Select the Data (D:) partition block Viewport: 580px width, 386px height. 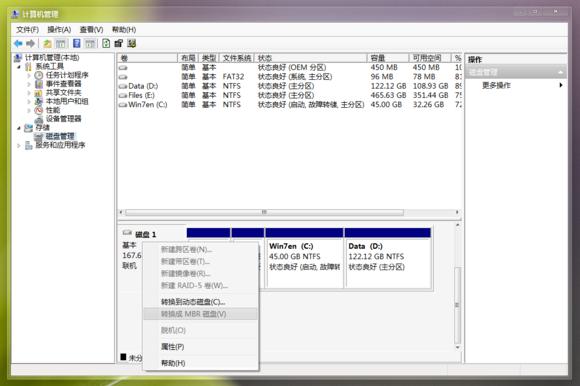388,258
